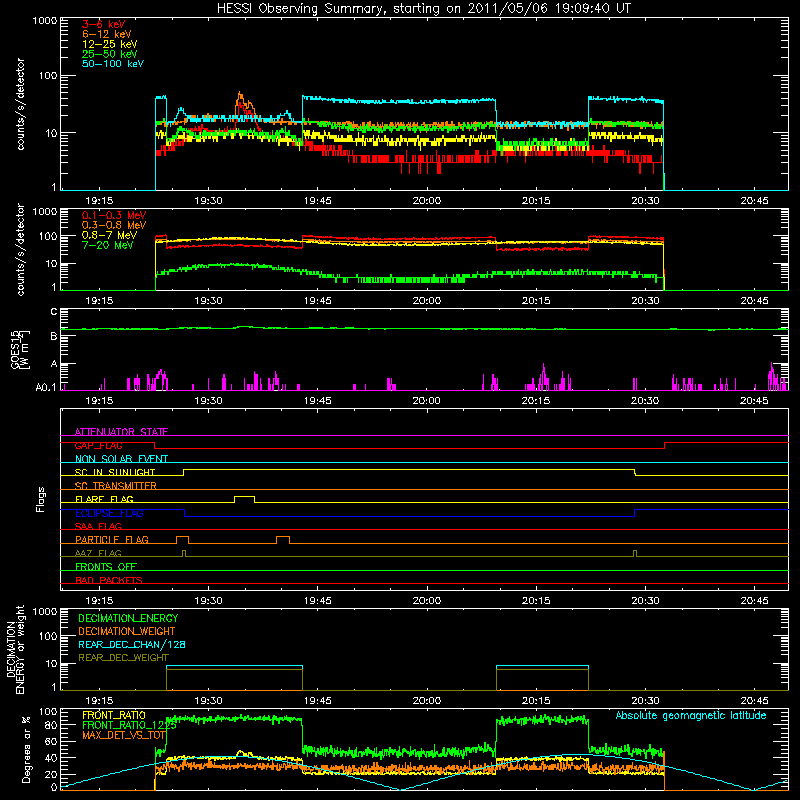Viewport: 800px width, 800px height.
Task: Select the 50-100 keV legend label
Action: (x=113, y=64)
